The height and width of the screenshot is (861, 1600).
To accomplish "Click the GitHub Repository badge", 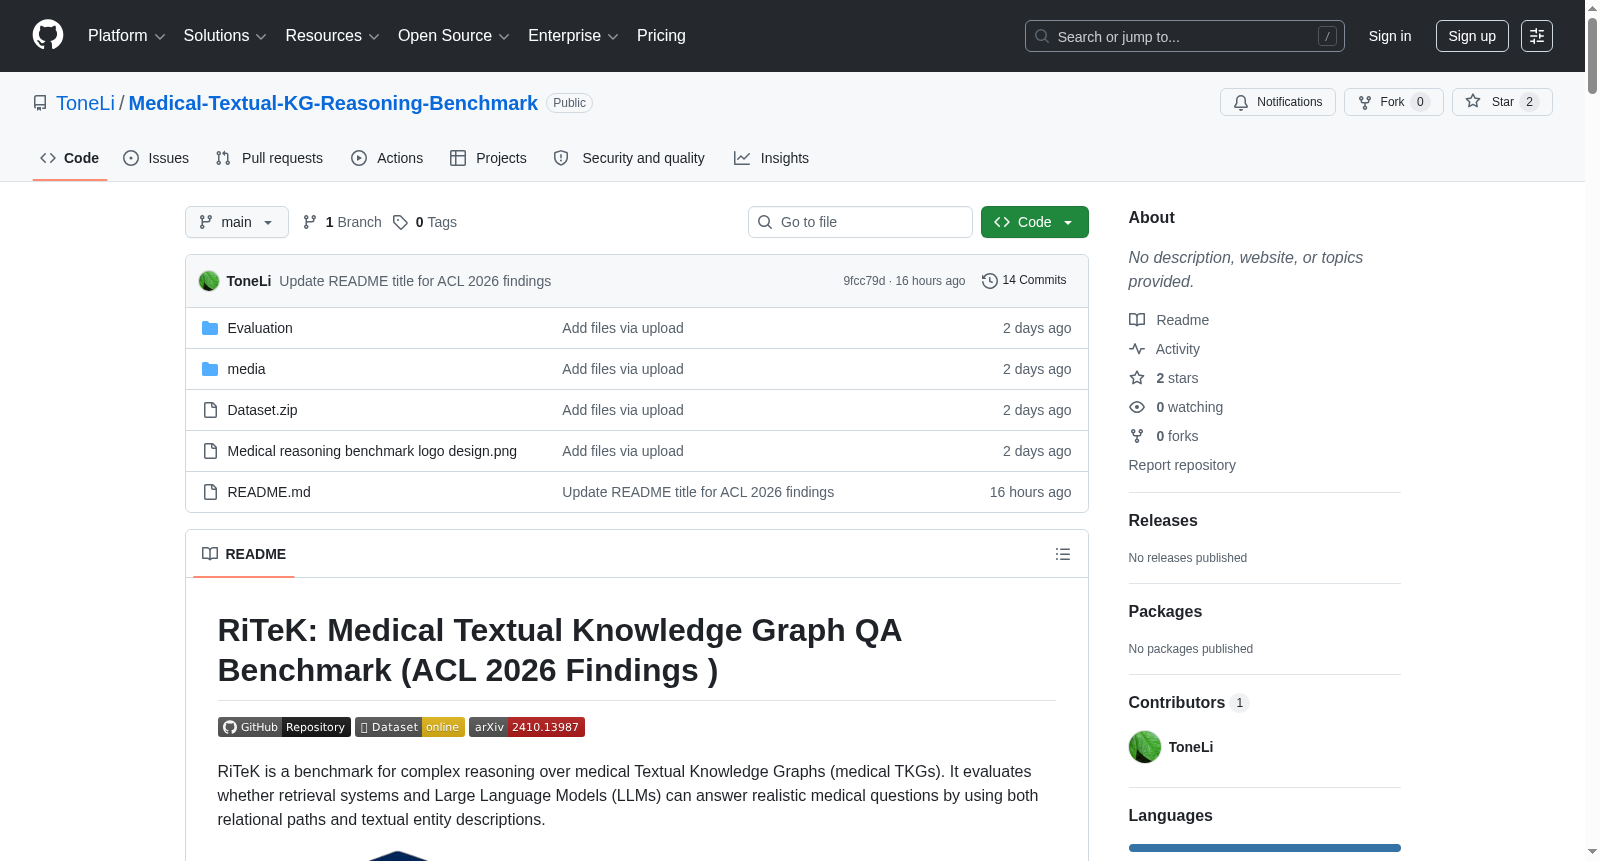I will point(284,727).
